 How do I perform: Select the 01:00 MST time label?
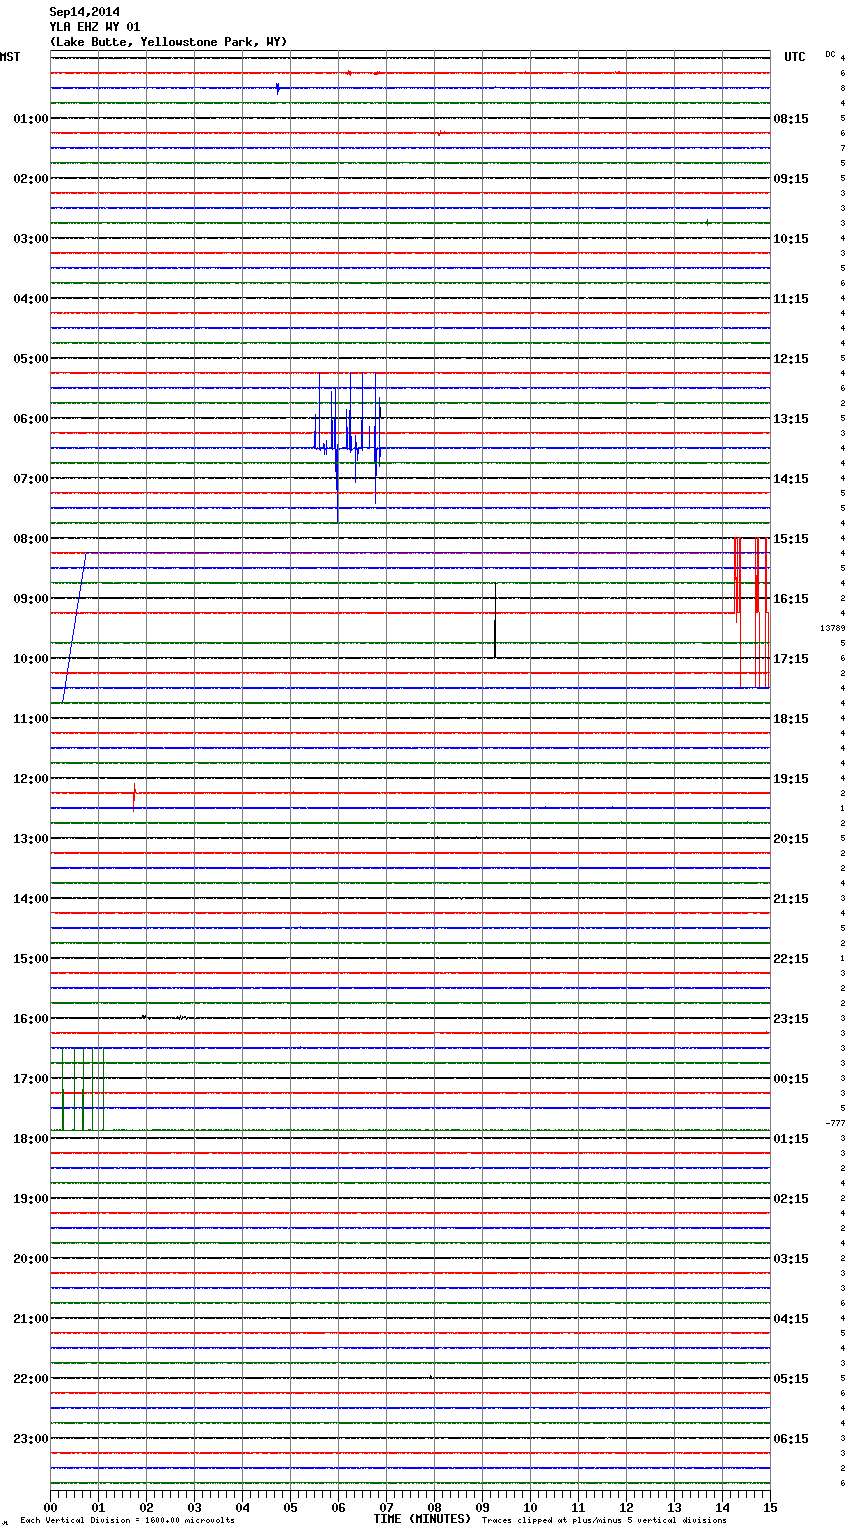click(30, 119)
